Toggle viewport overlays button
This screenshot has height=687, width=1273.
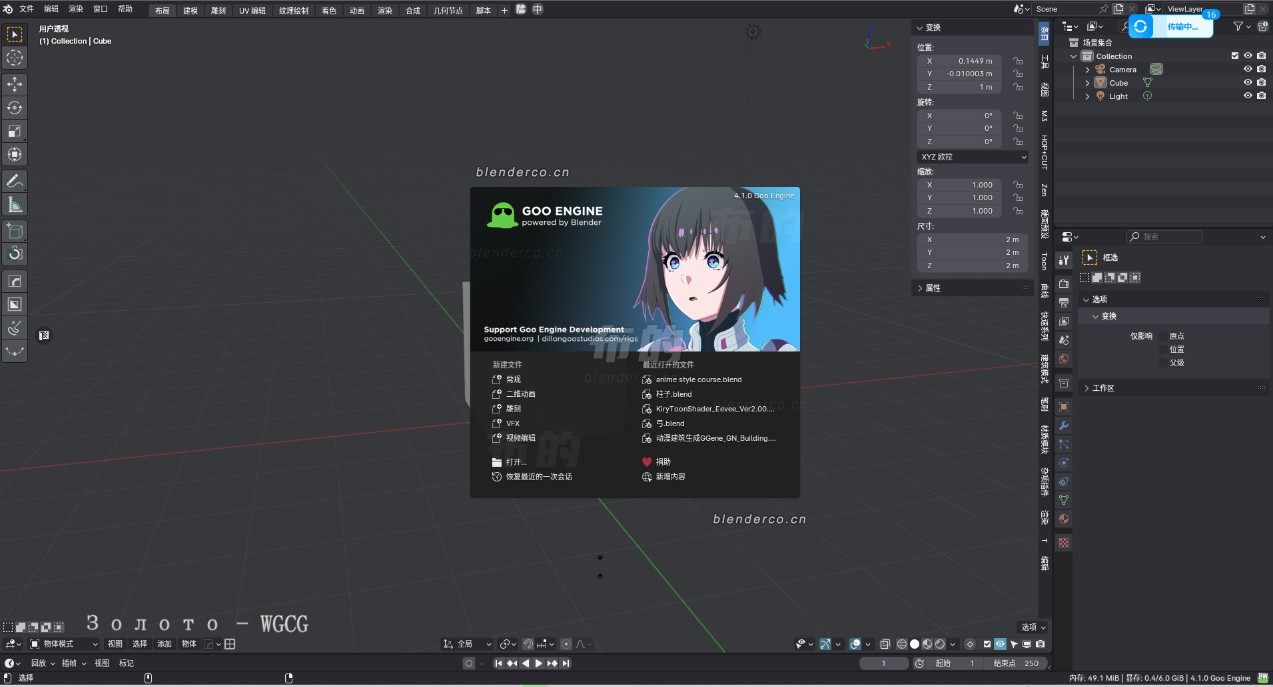point(856,644)
